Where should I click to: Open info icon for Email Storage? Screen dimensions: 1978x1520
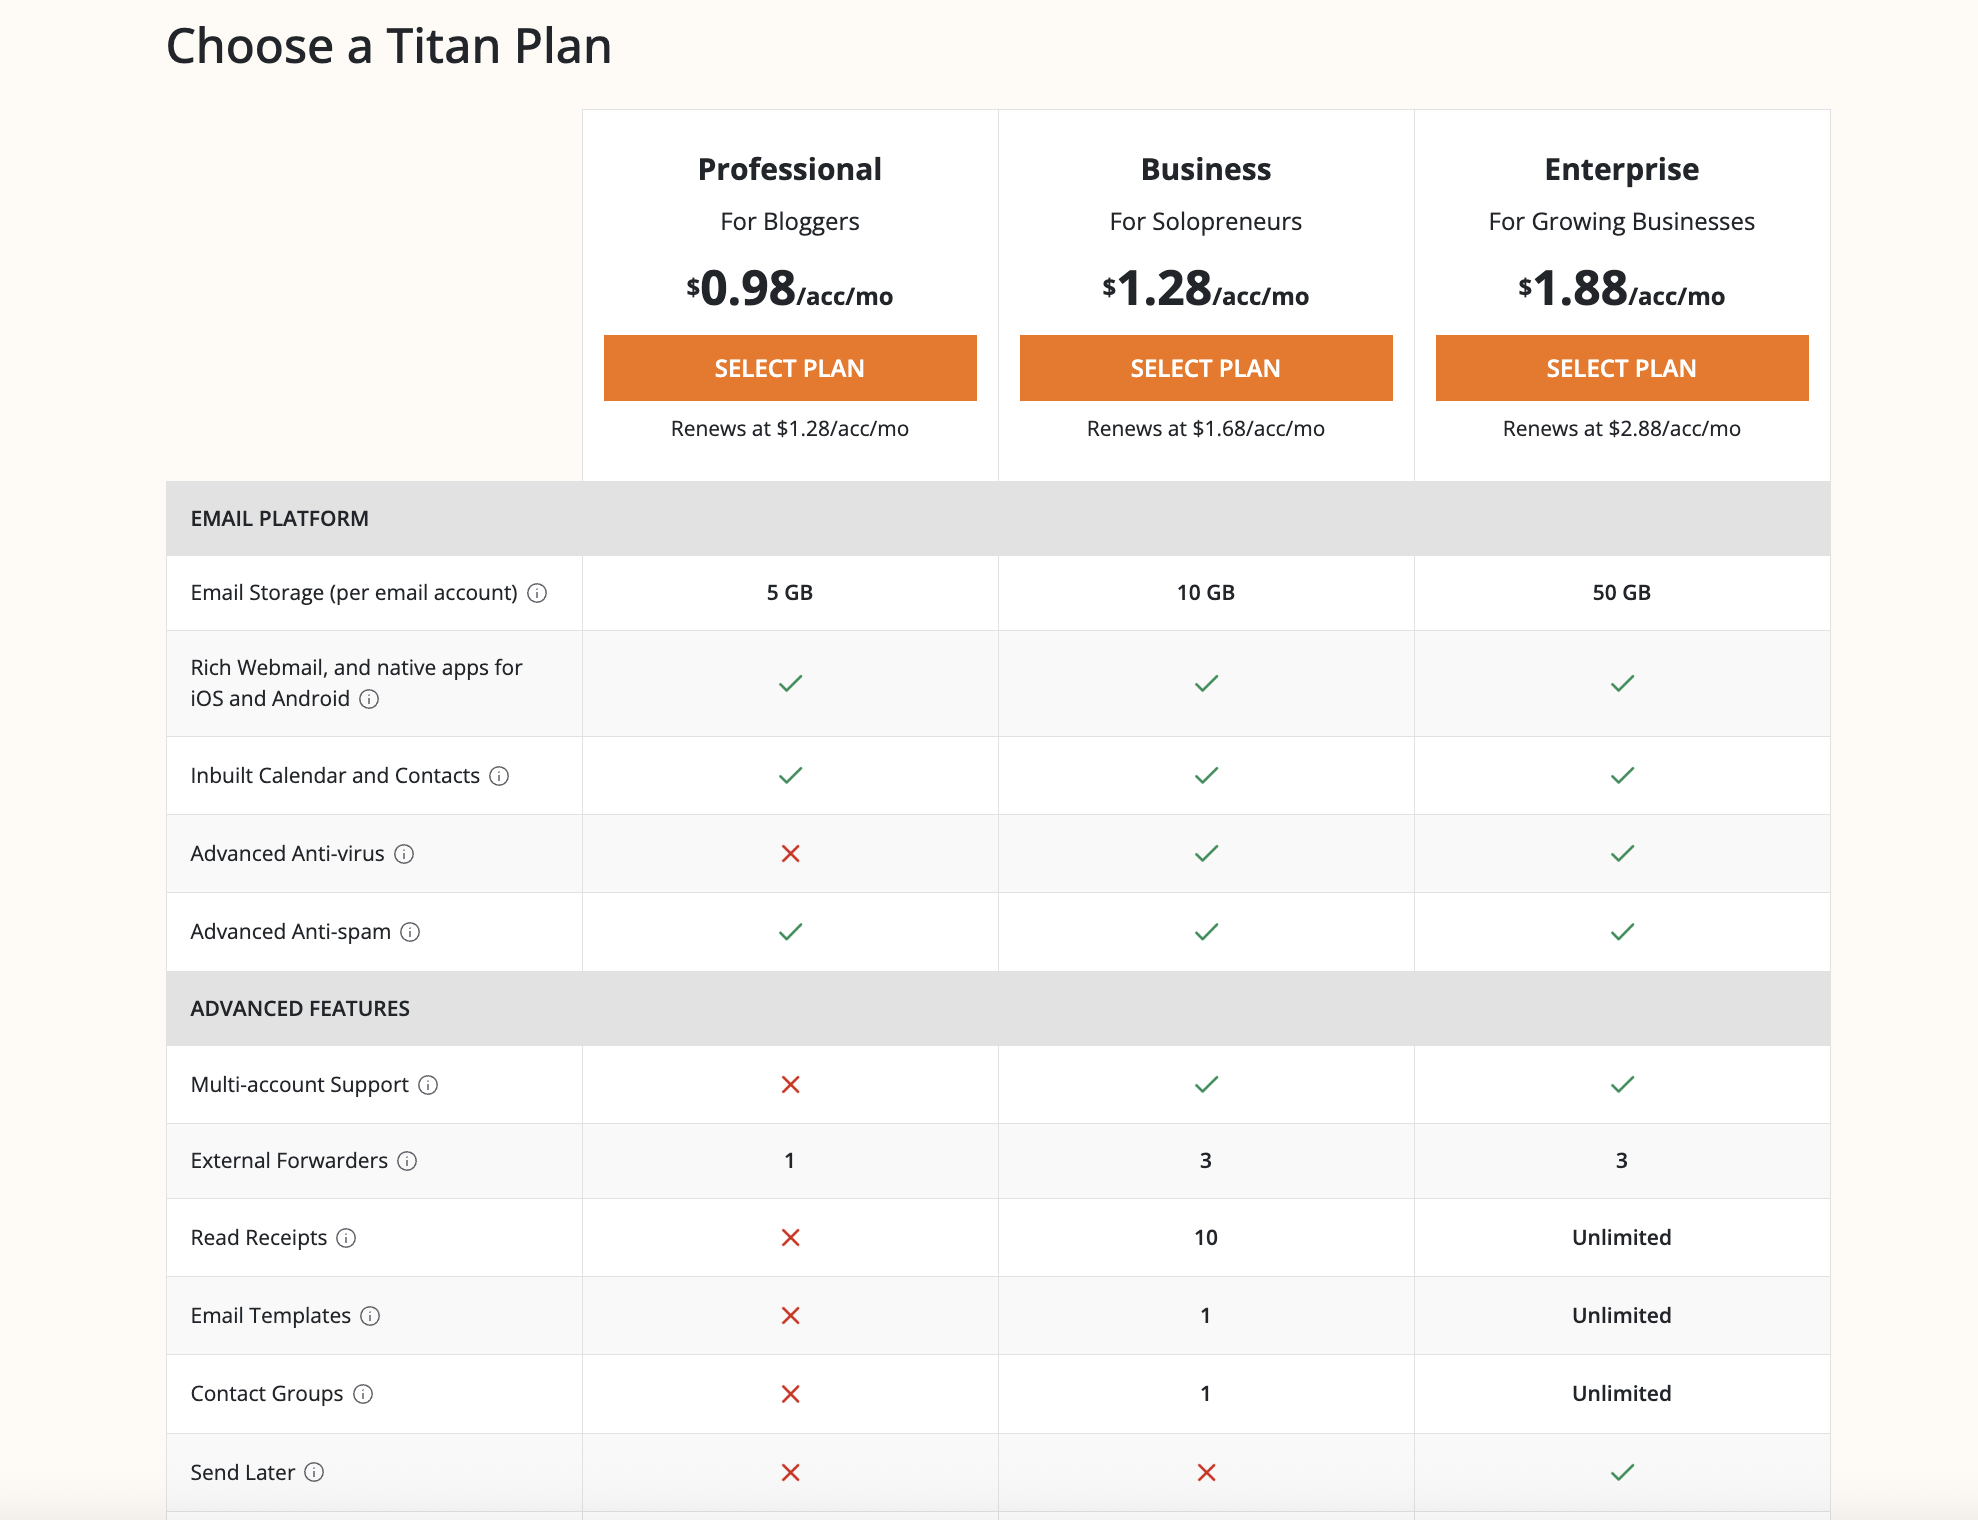tap(537, 593)
